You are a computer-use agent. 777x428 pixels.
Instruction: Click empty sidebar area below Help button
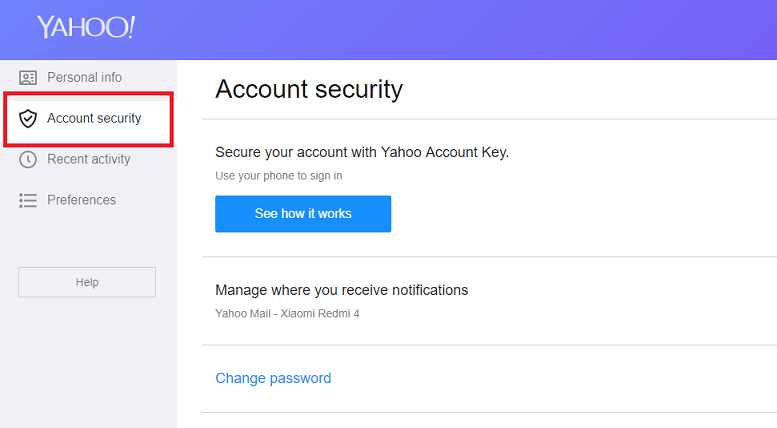(x=87, y=360)
